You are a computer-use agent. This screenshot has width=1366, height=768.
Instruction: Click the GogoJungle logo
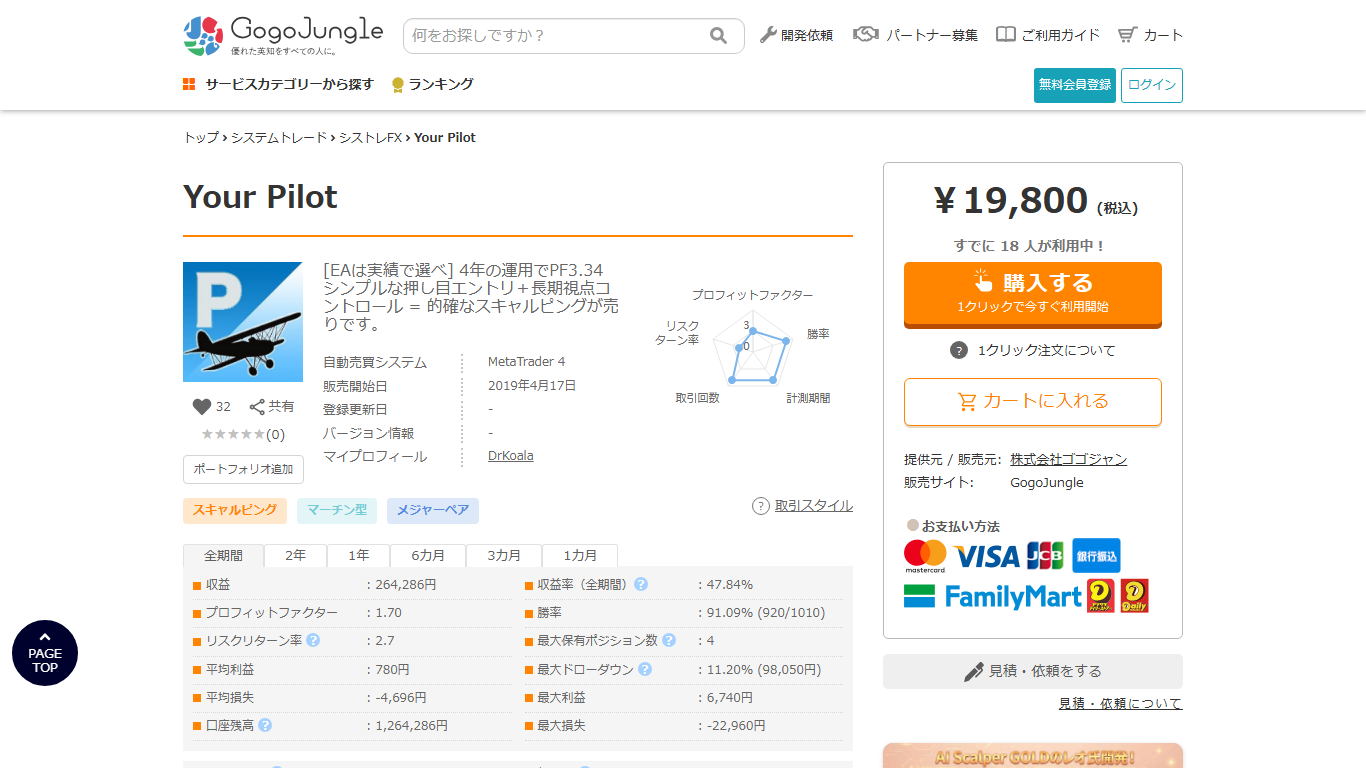283,35
